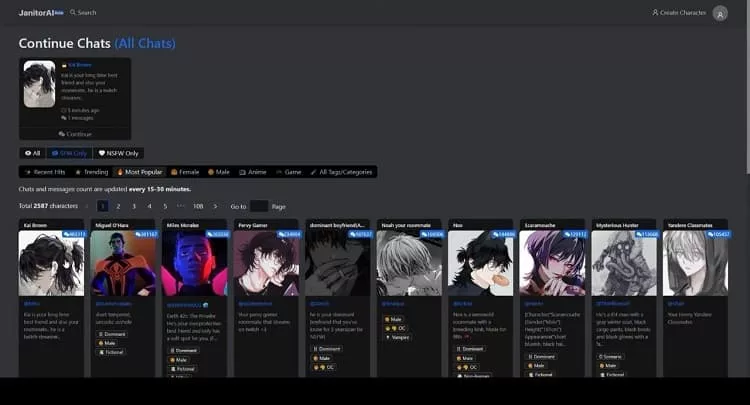The width and height of the screenshot is (750, 405).
Task: Click Pervy Gamer card title
Action: pos(253,225)
